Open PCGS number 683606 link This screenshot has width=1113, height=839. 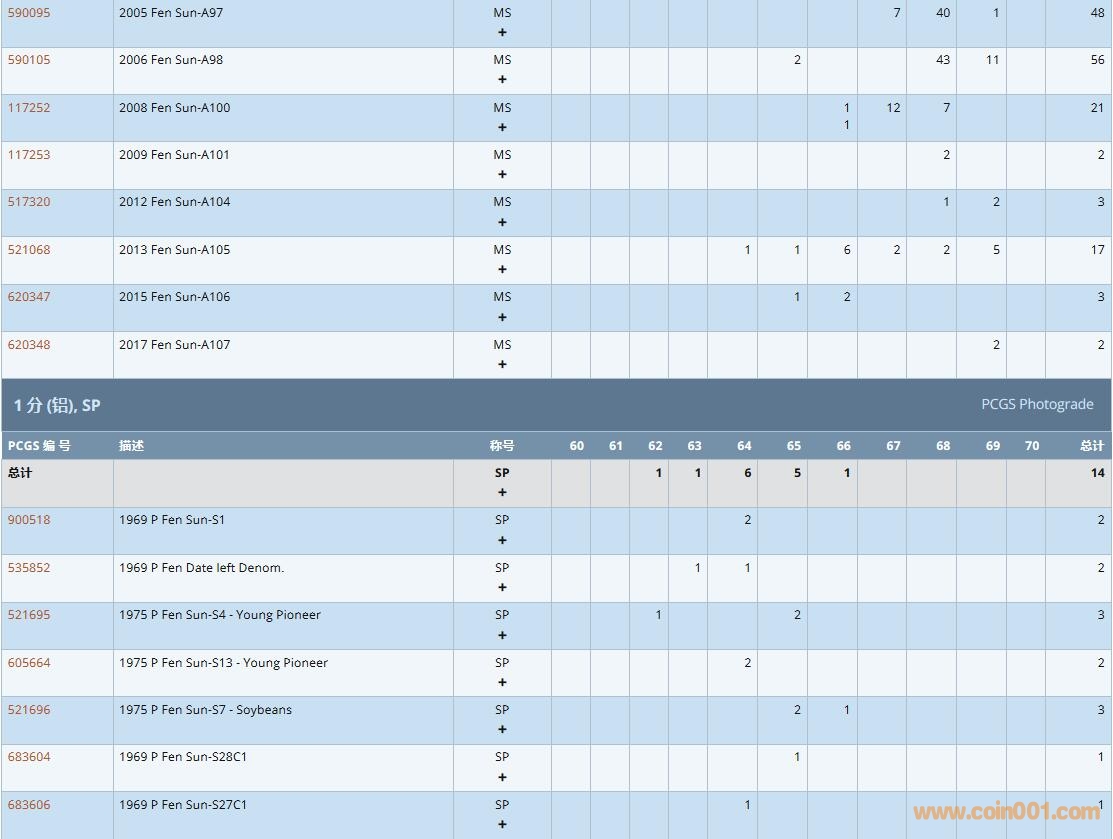(29, 804)
